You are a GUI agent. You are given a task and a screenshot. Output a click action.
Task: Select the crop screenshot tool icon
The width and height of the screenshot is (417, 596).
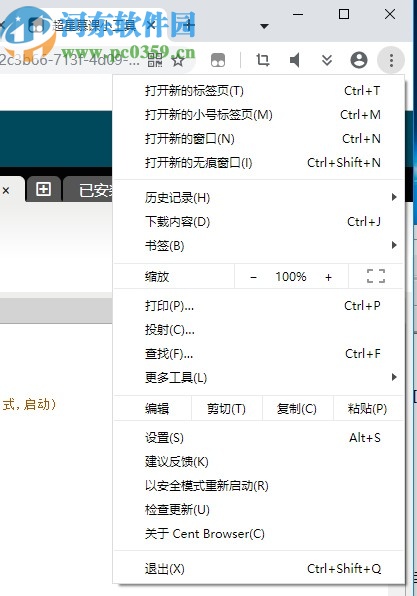point(263,60)
